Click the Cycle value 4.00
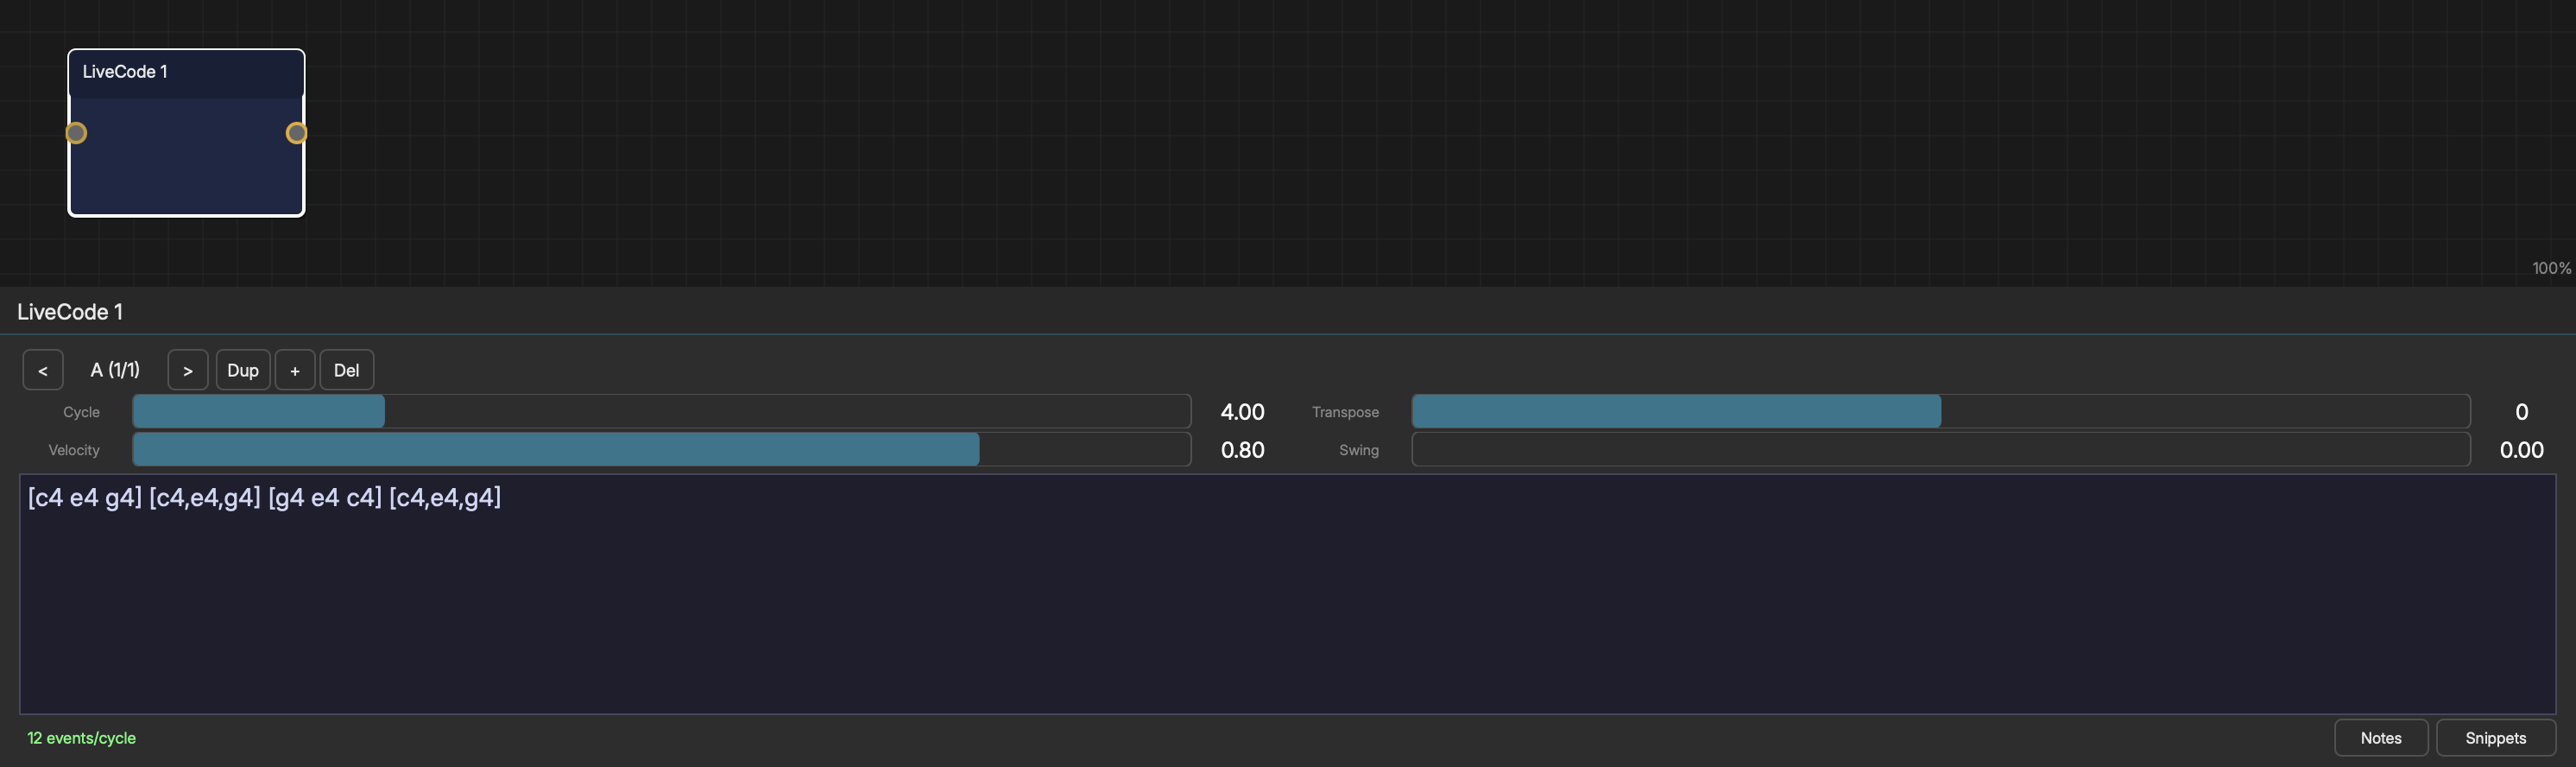 click(x=1242, y=412)
